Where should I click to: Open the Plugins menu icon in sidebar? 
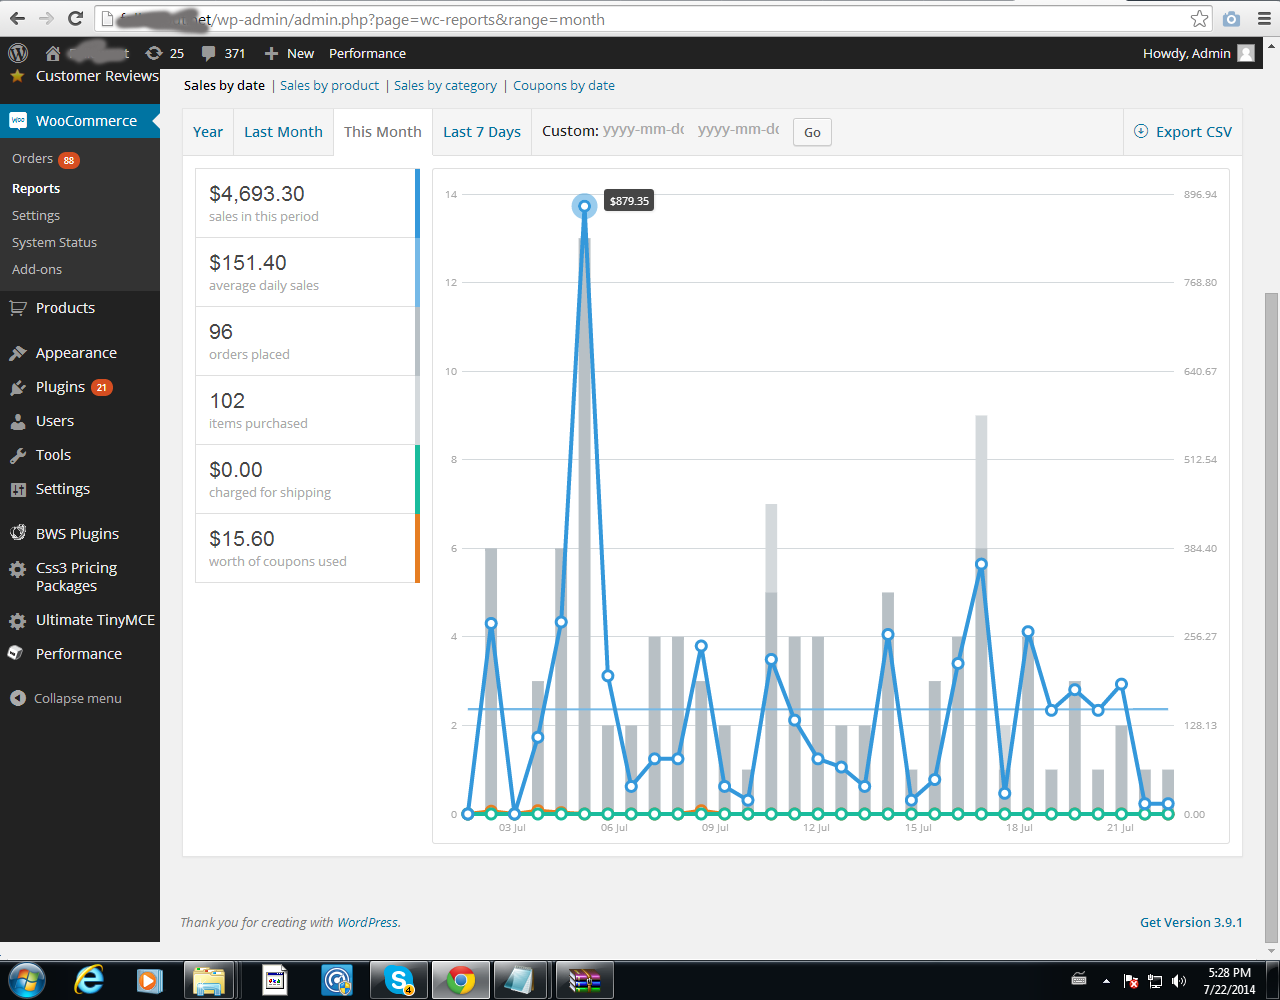[x=17, y=387]
